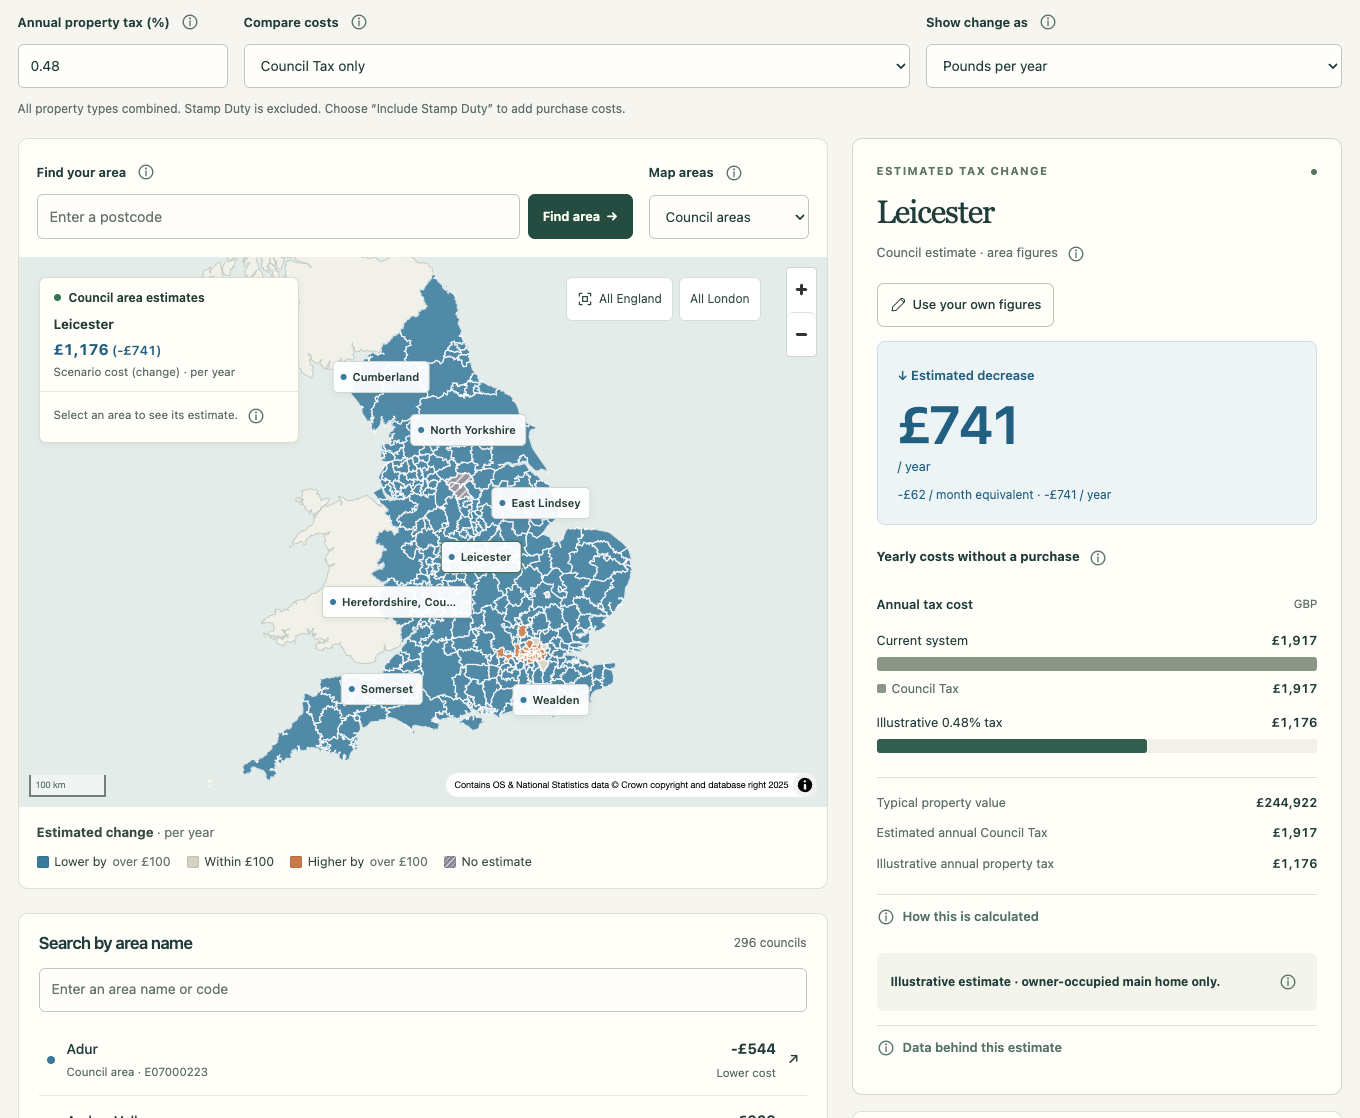Select Leicester map label
The width and height of the screenshot is (1360, 1118).
(480, 557)
